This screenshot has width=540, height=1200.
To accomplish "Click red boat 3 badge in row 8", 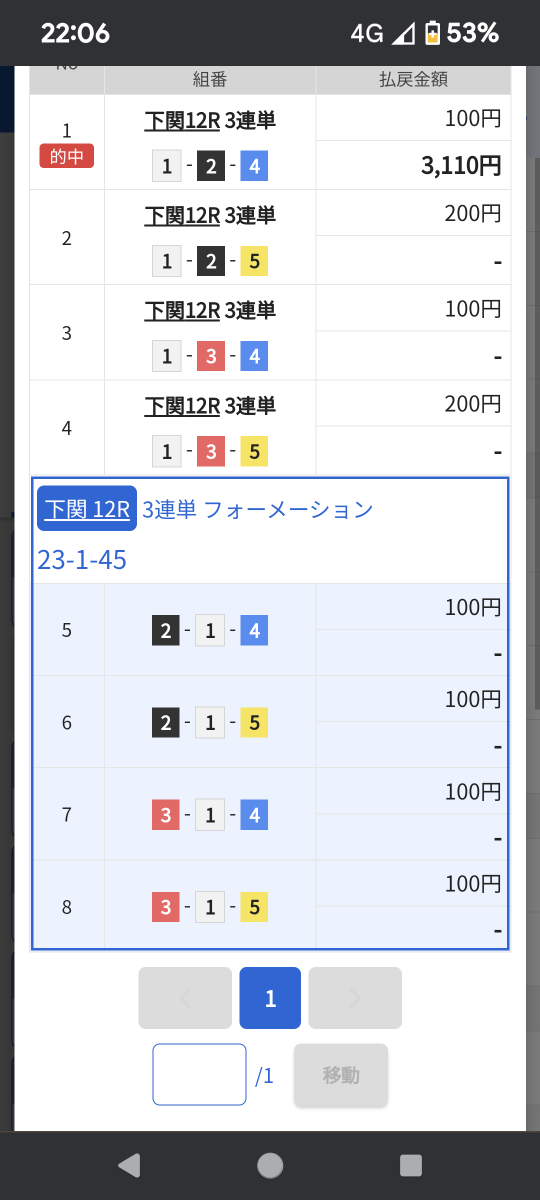I will pos(166,908).
